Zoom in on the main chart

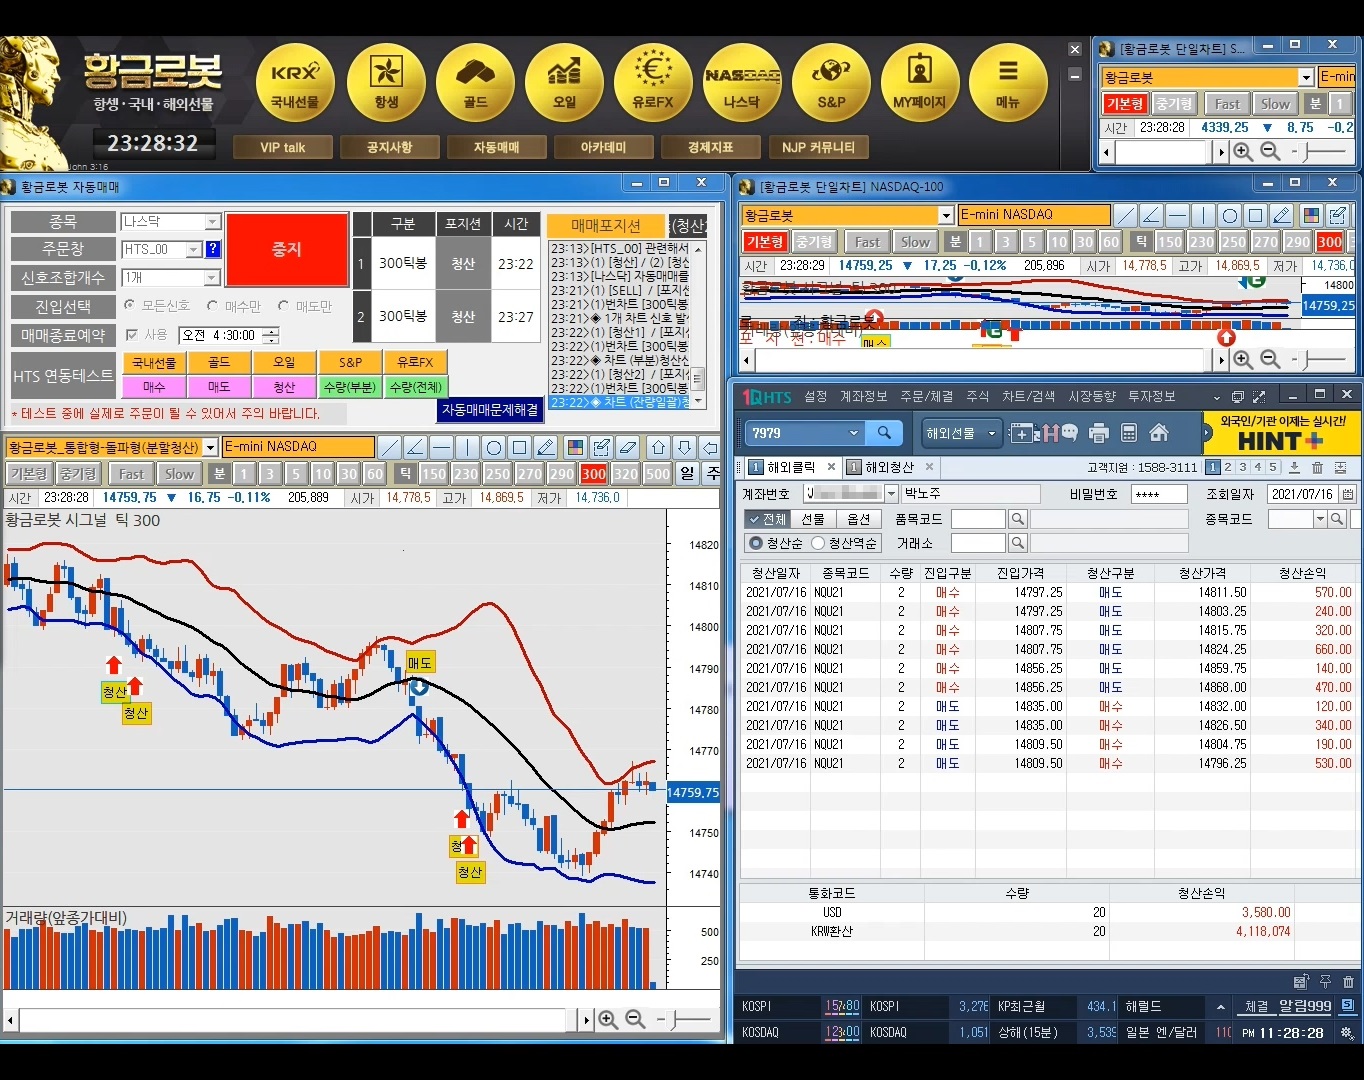pos(607,1019)
